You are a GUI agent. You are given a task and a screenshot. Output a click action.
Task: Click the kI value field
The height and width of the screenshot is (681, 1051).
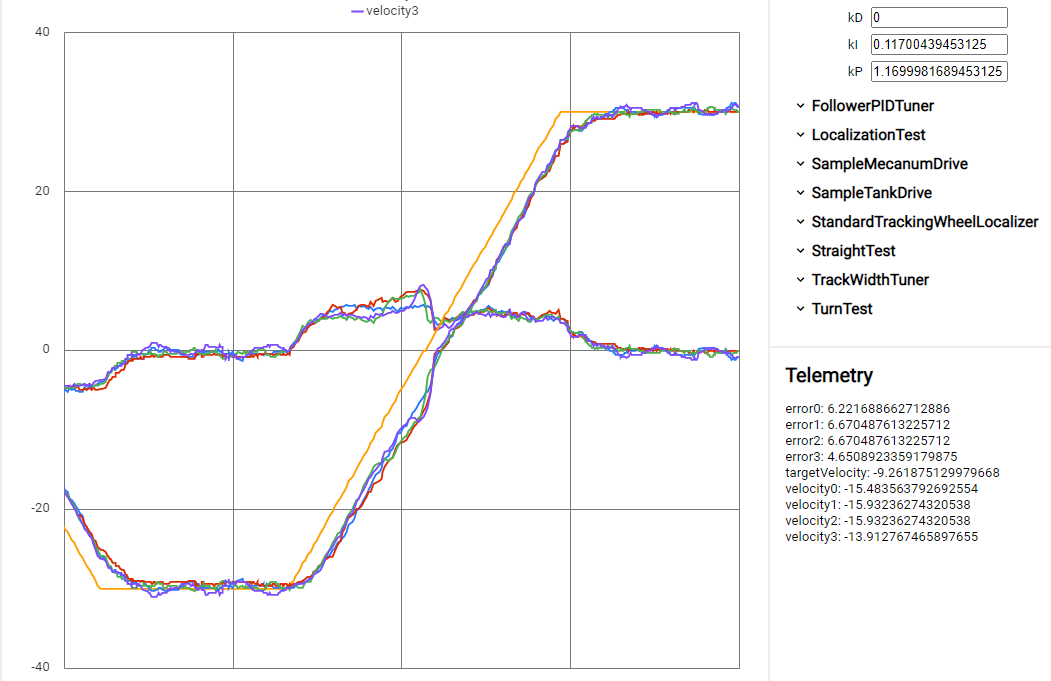938,44
